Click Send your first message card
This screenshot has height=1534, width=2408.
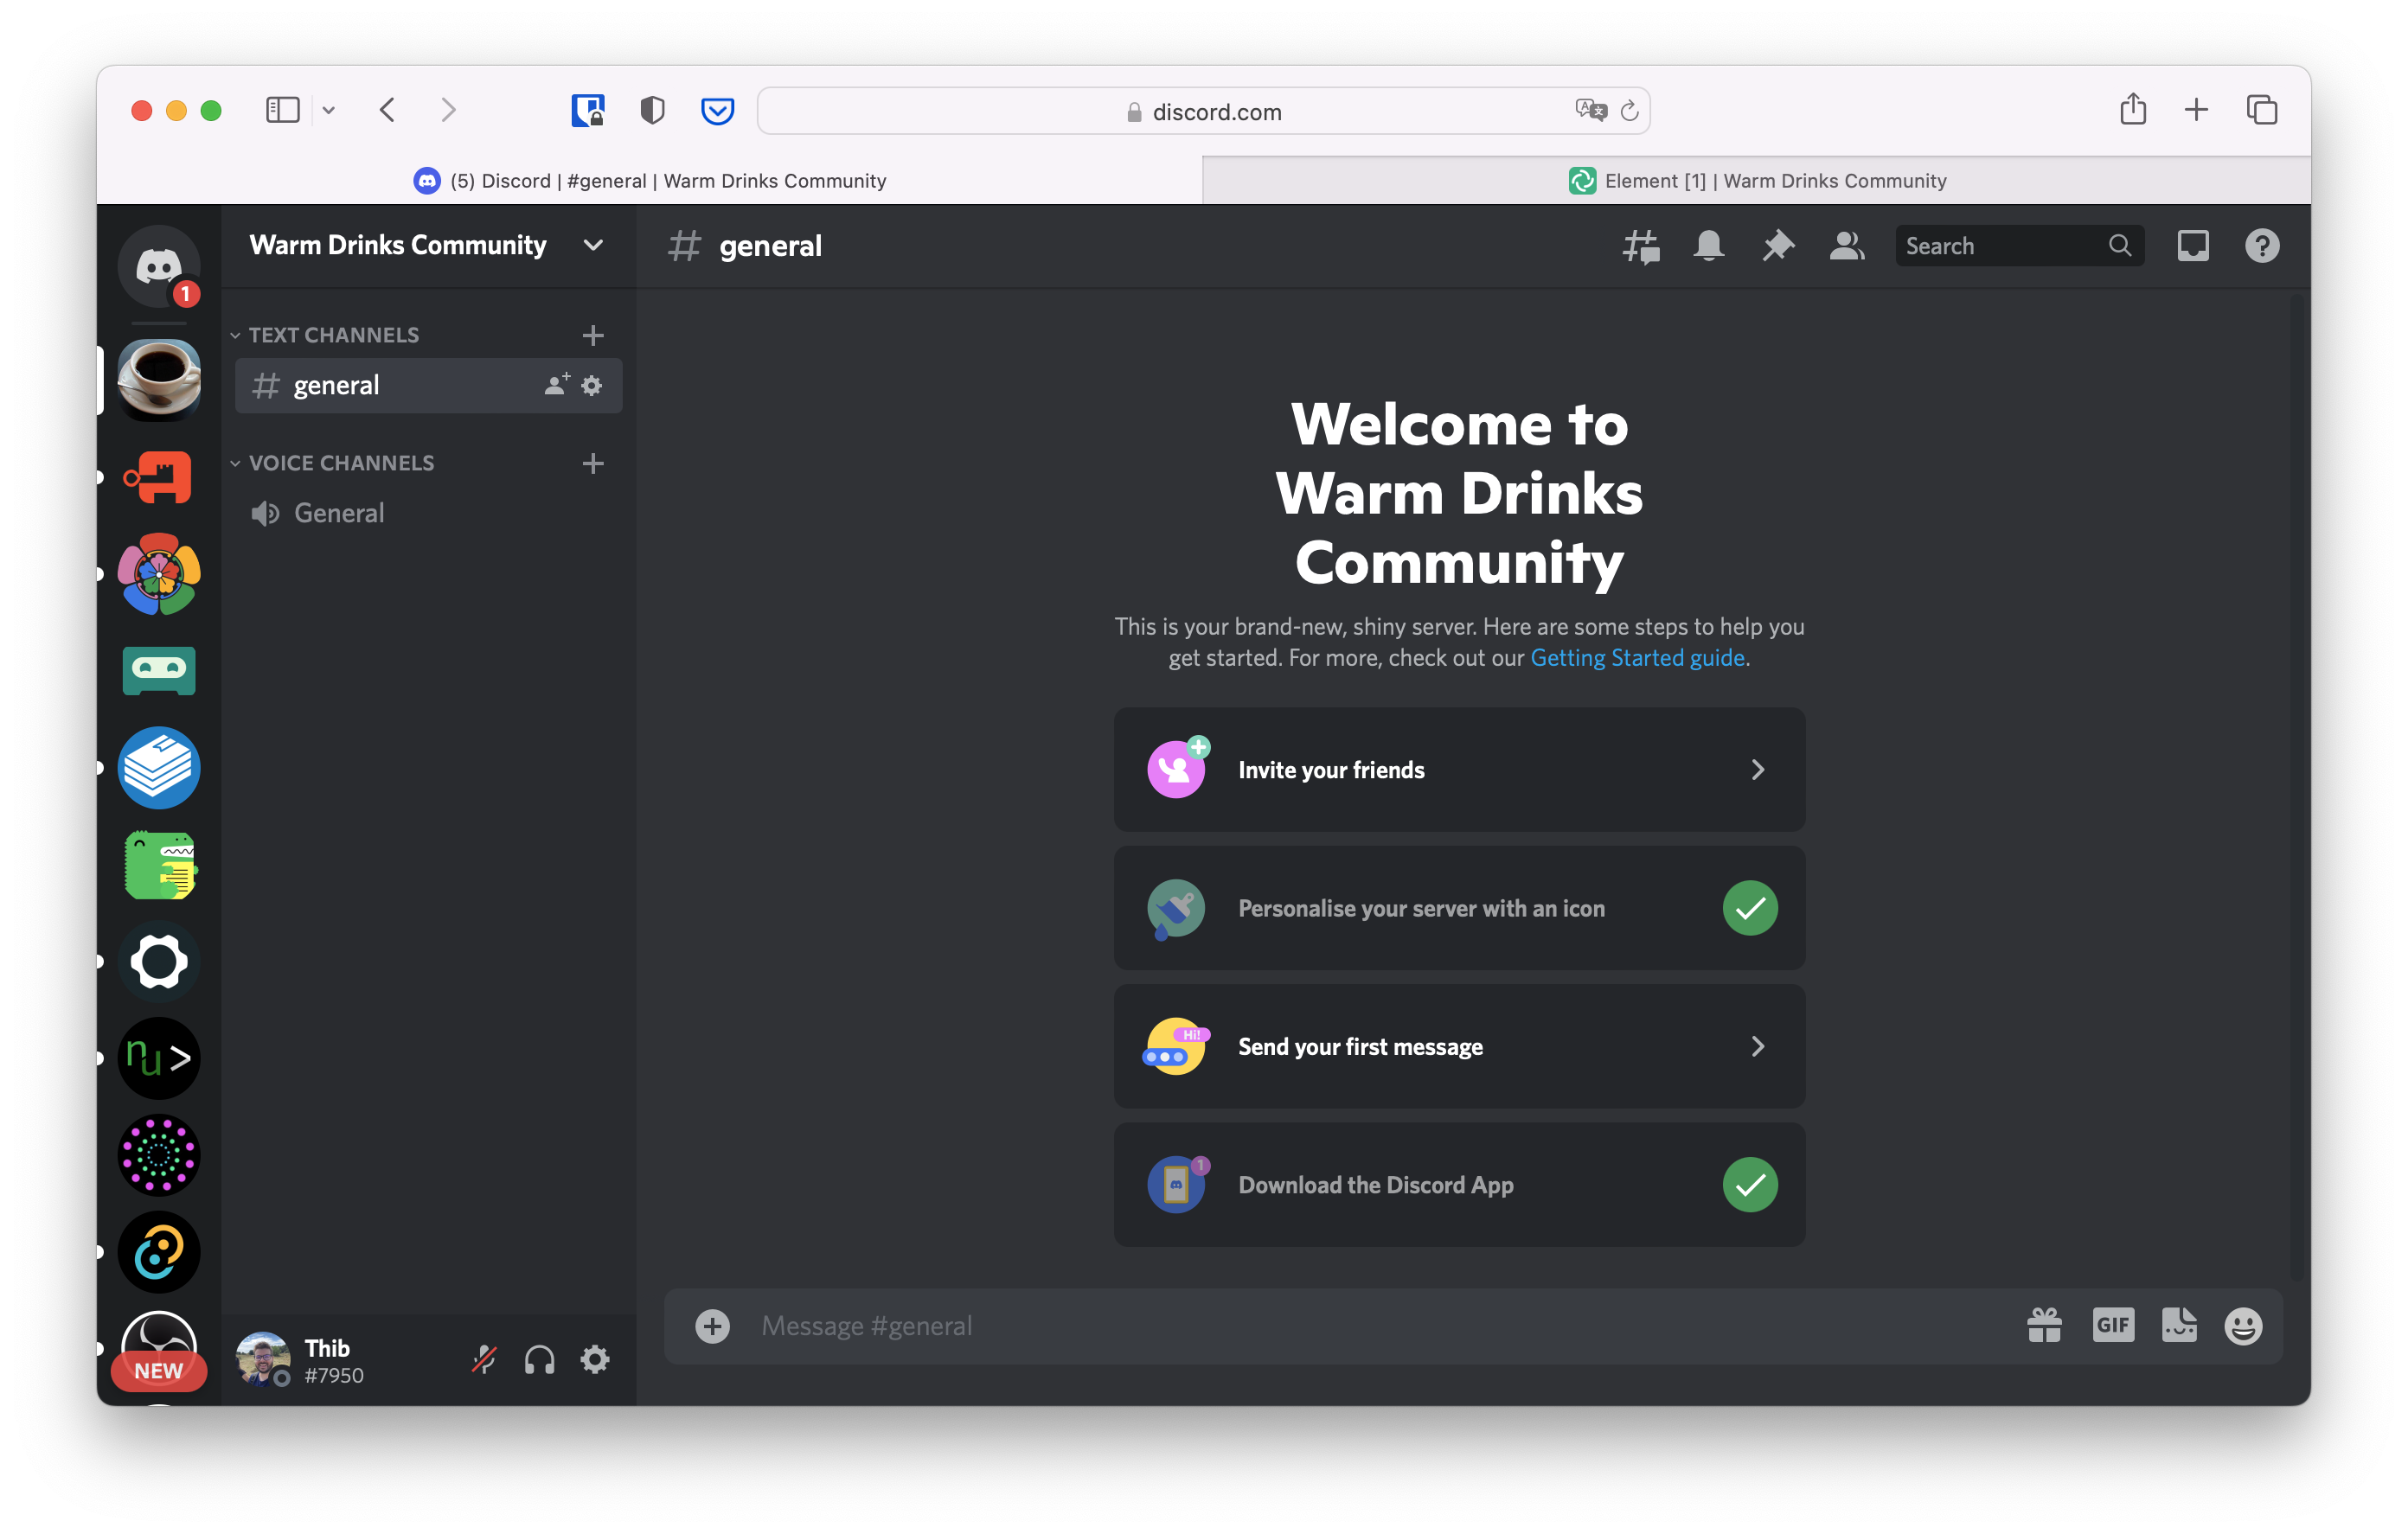click(1459, 1046)
